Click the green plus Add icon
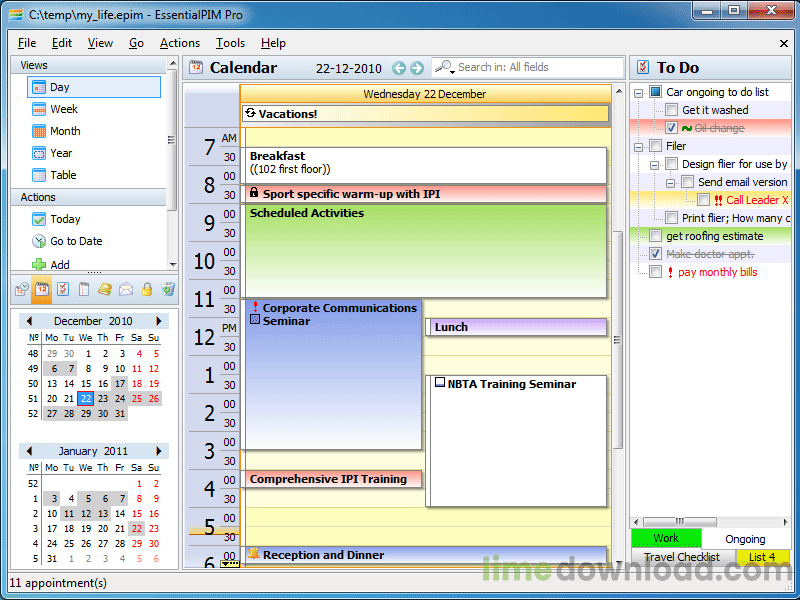800x600 pixels. [39, 264]
